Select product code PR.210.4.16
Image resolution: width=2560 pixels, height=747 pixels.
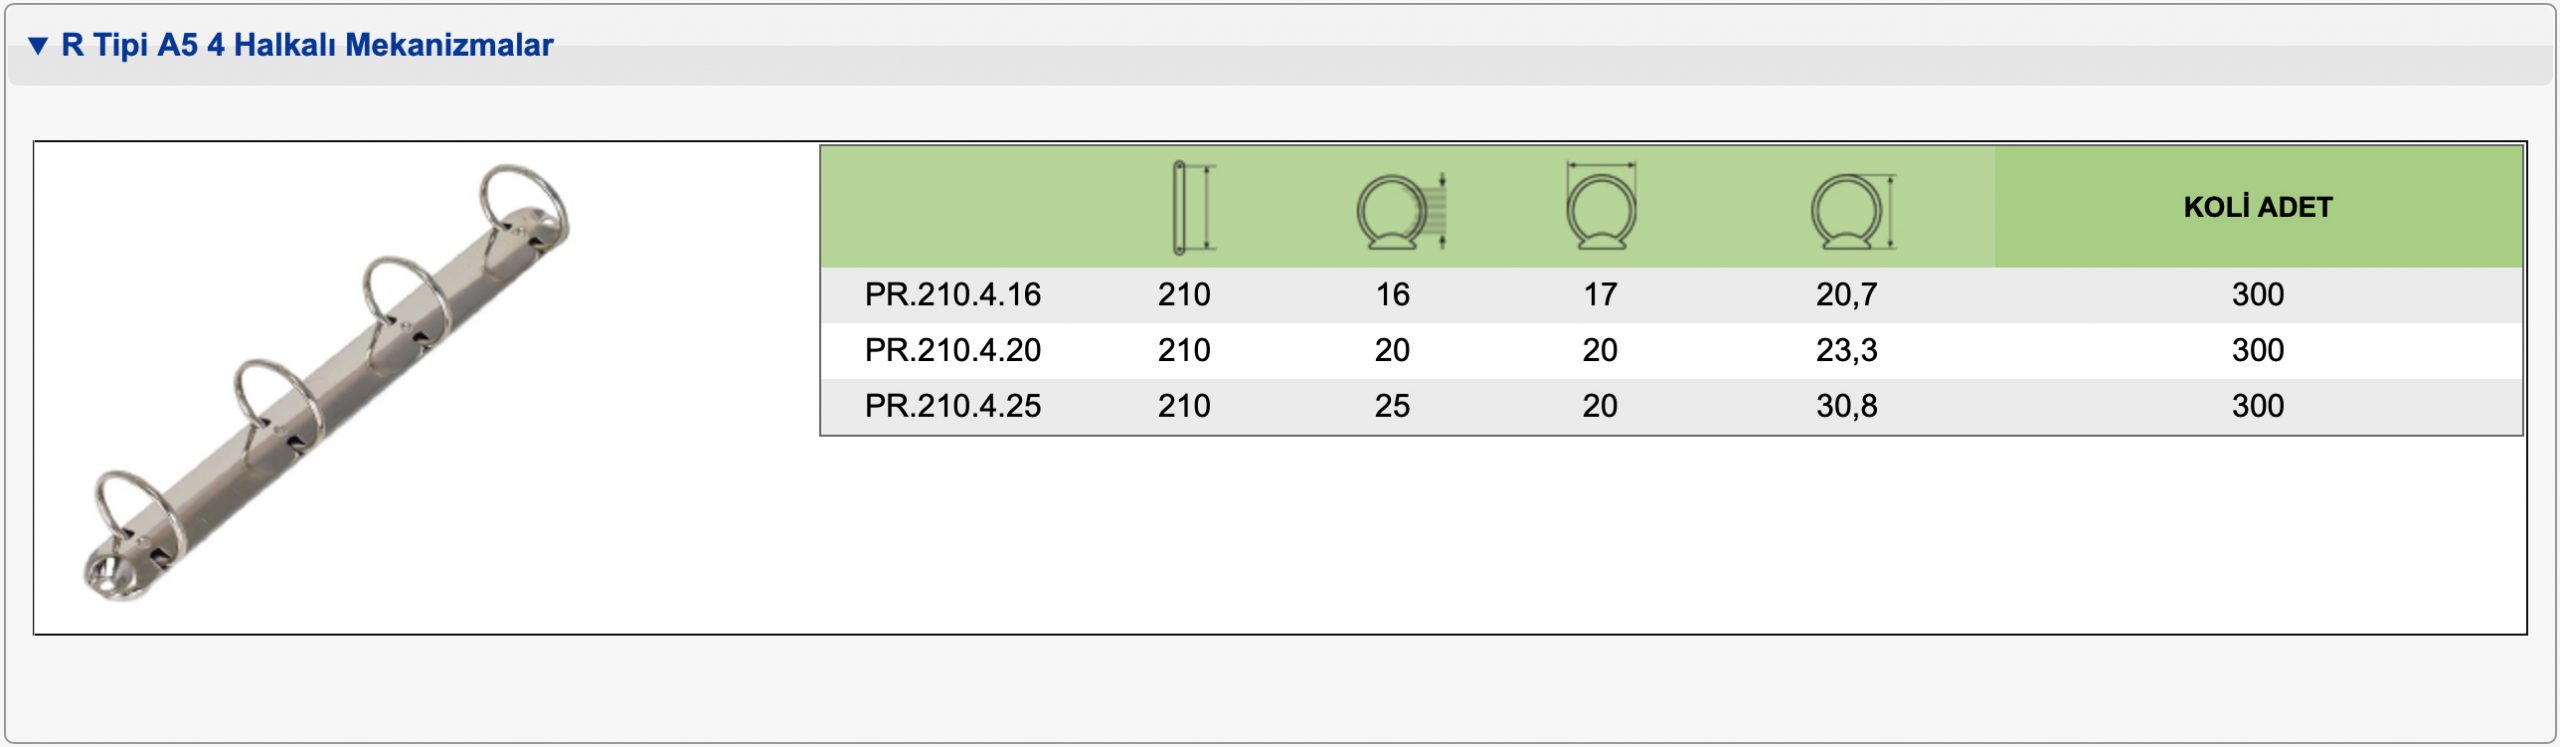point(952,294)
